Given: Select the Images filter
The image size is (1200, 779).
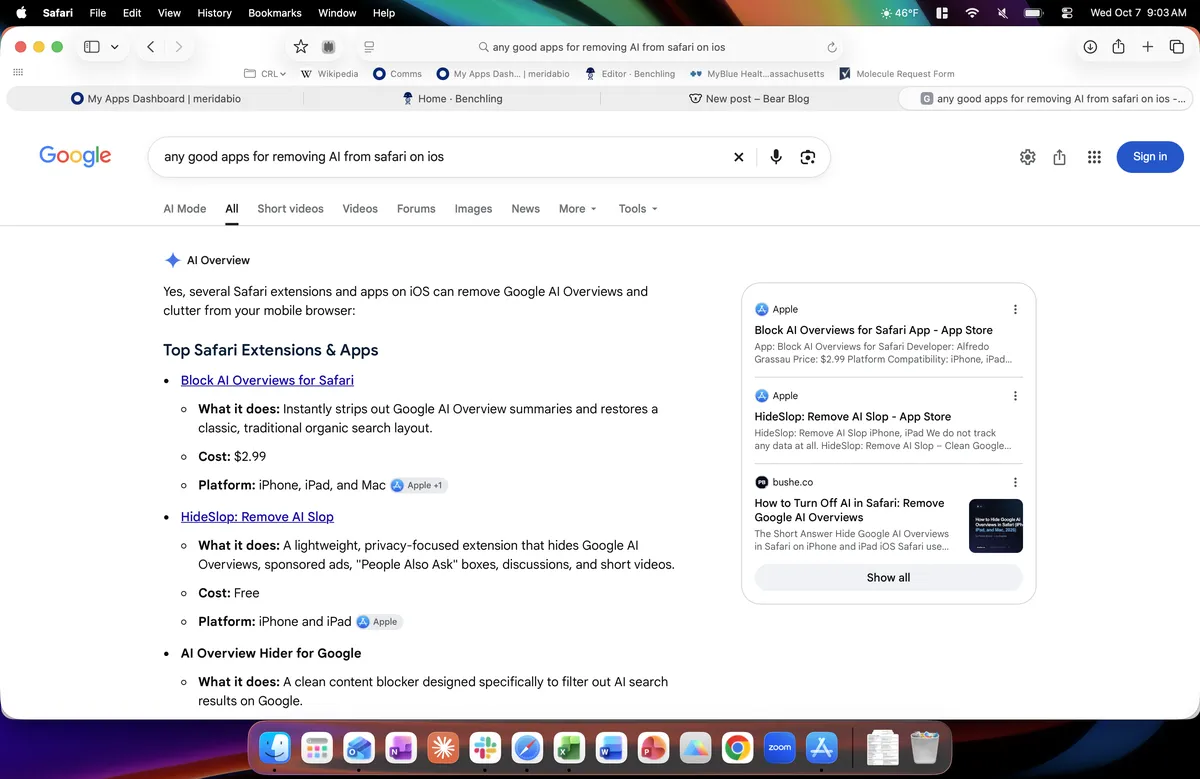Looking at the screenshot, I should [x=473, y=209].
